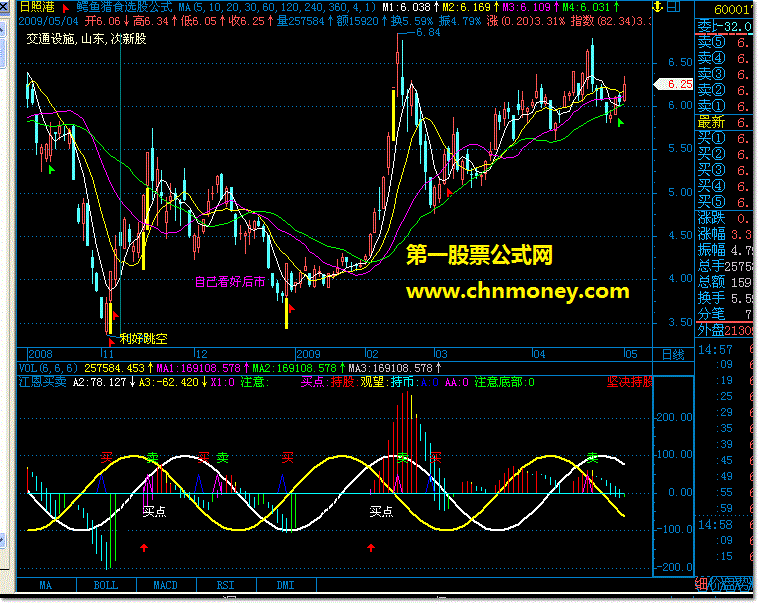Click the green arrow marker under the May 2009 candles

pyautogui.click(x=620, y=123)
